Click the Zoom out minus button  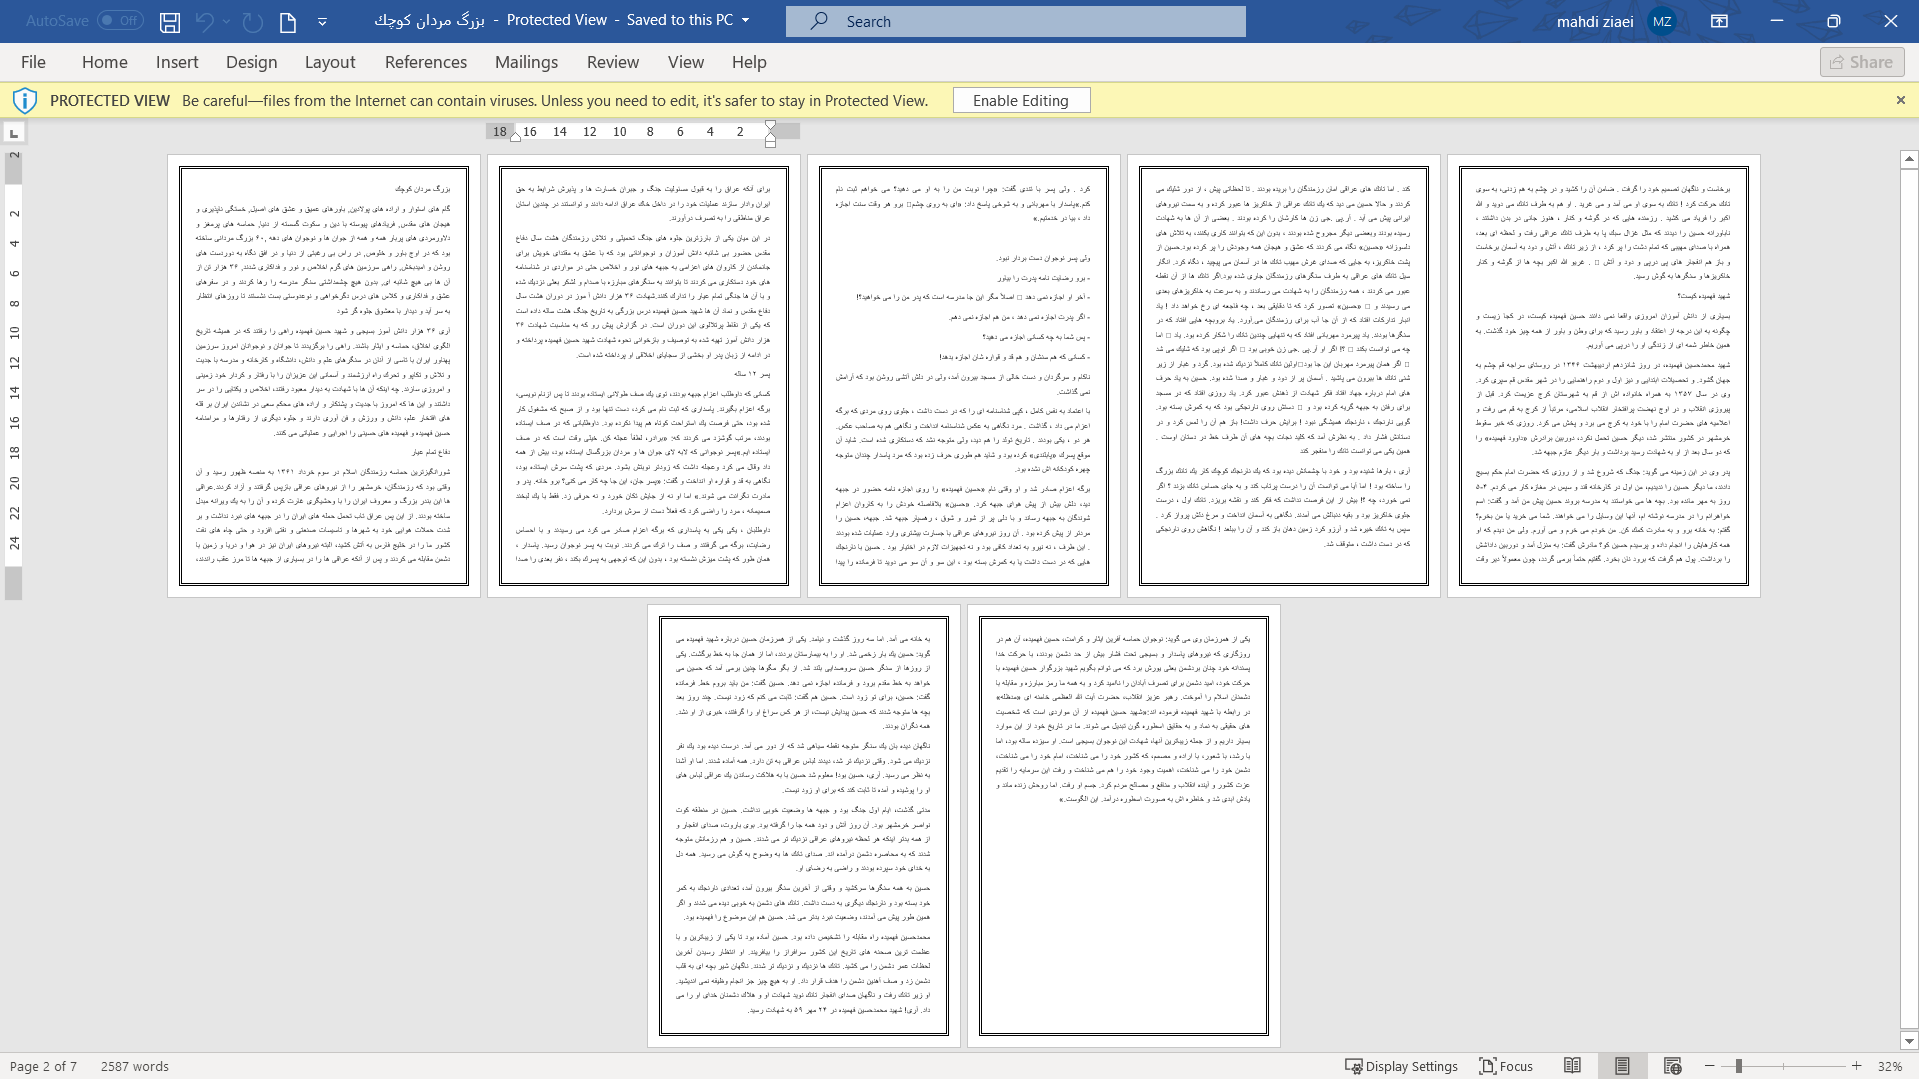coord(1709,1066)
